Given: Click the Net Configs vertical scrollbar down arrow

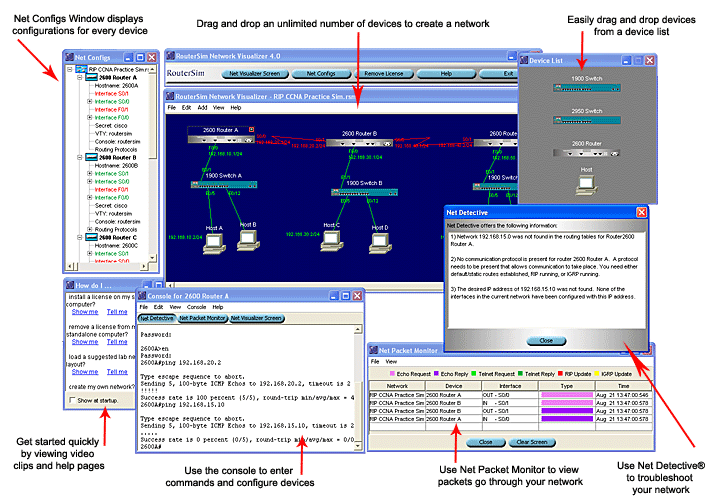Looking at the screenshot, I should tap(153, 258).
